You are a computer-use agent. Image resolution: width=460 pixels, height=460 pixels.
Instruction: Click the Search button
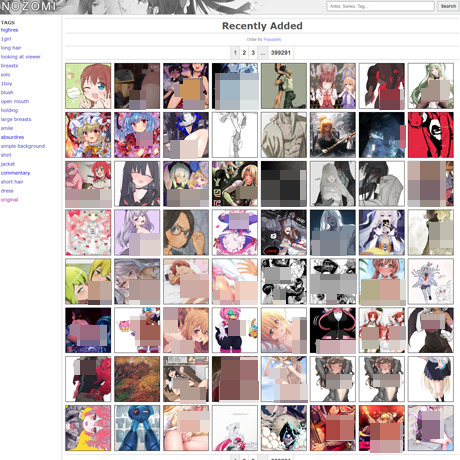(x=448, y=6)
